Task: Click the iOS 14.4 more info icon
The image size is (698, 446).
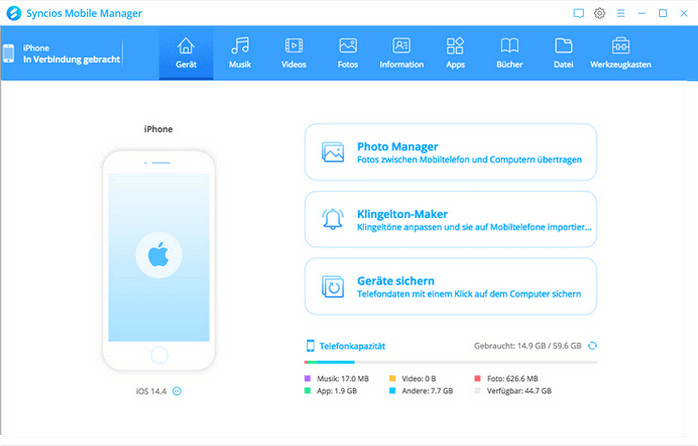Action: (177, 391)
